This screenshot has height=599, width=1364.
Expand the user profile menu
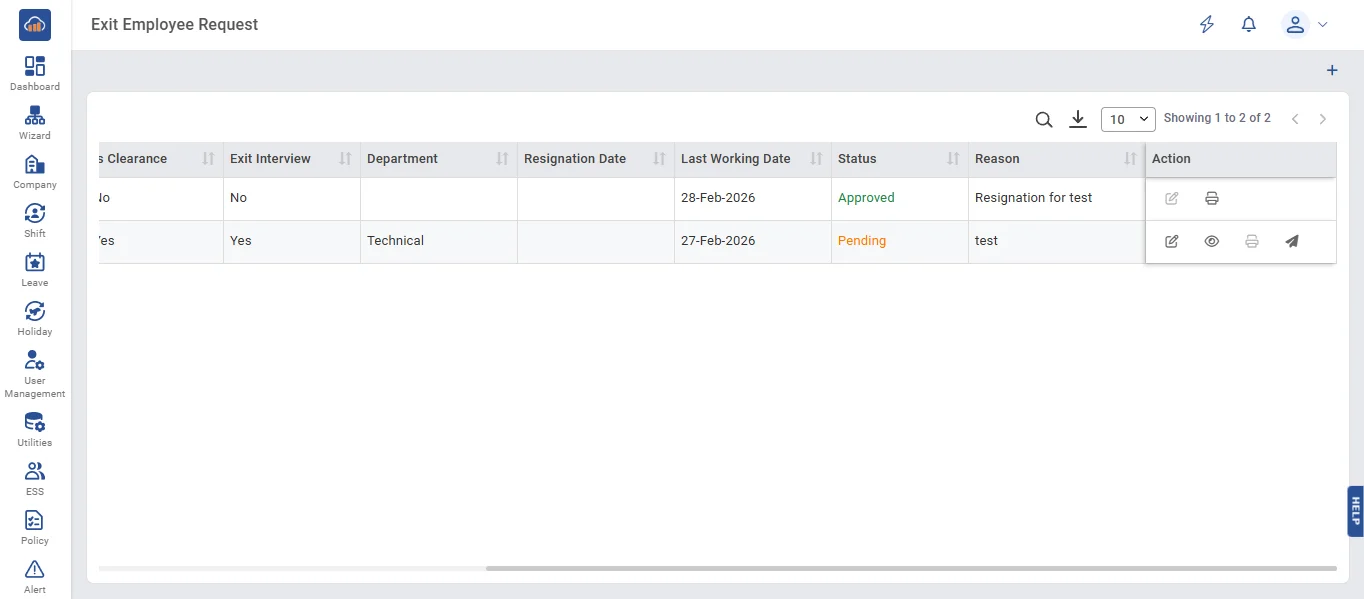(1304, 25)
